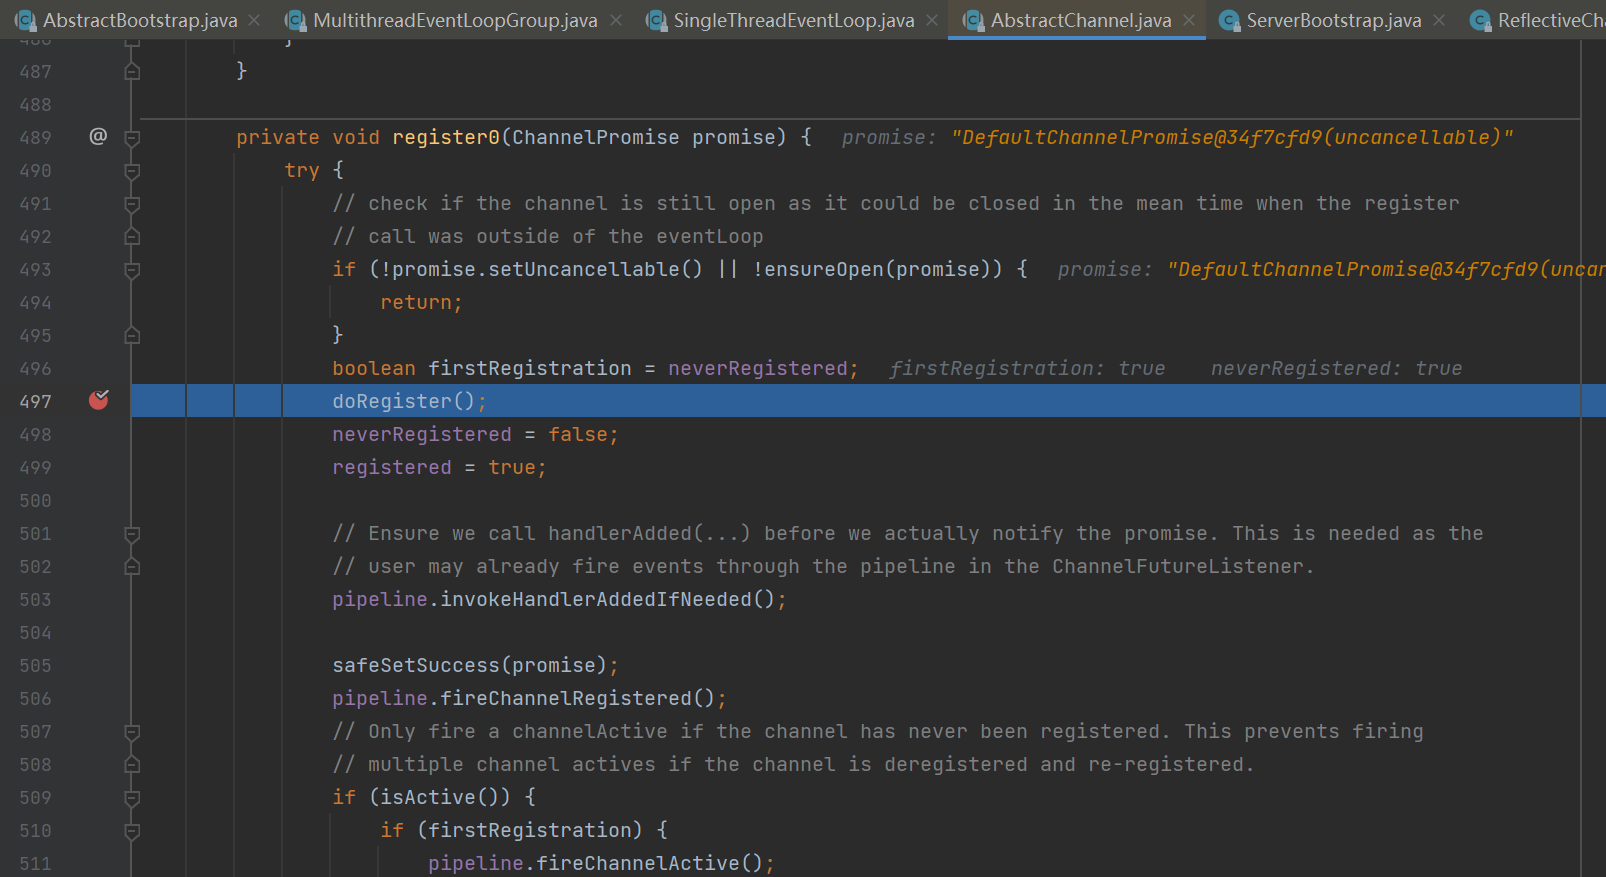Collapse the register0 method at line 489

[x=132, y=138]
